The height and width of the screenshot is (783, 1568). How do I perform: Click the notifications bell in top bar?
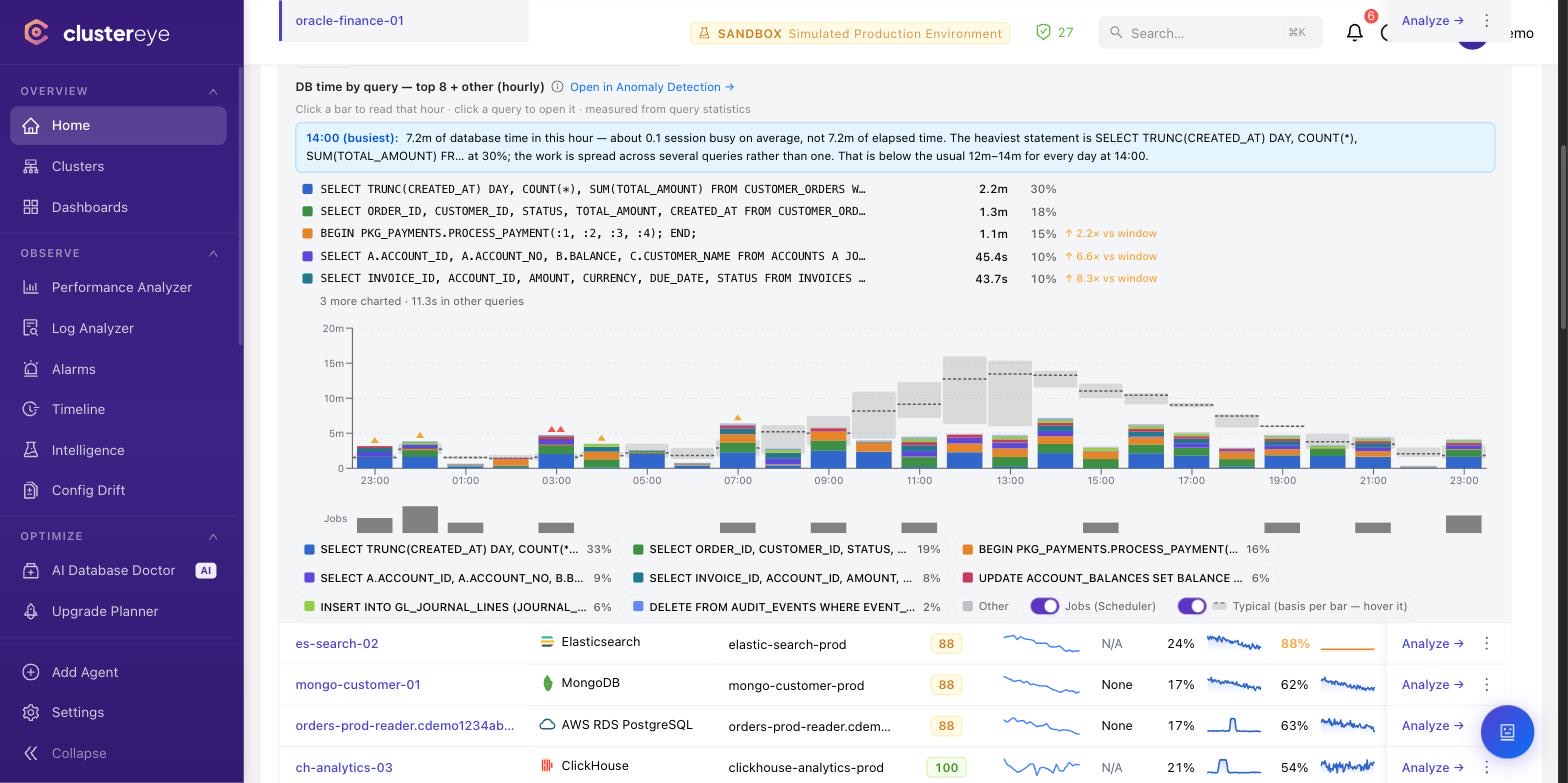[1355, 33]
